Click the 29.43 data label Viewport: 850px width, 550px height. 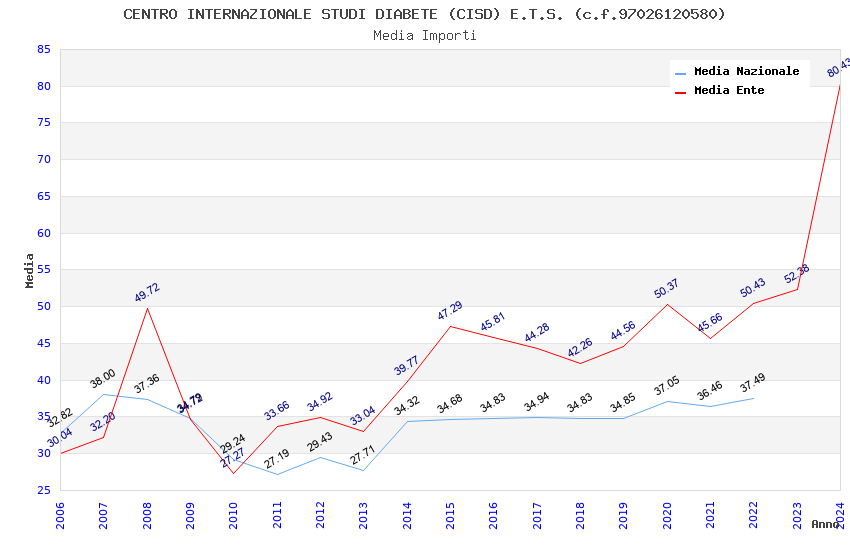coord(320,442)
